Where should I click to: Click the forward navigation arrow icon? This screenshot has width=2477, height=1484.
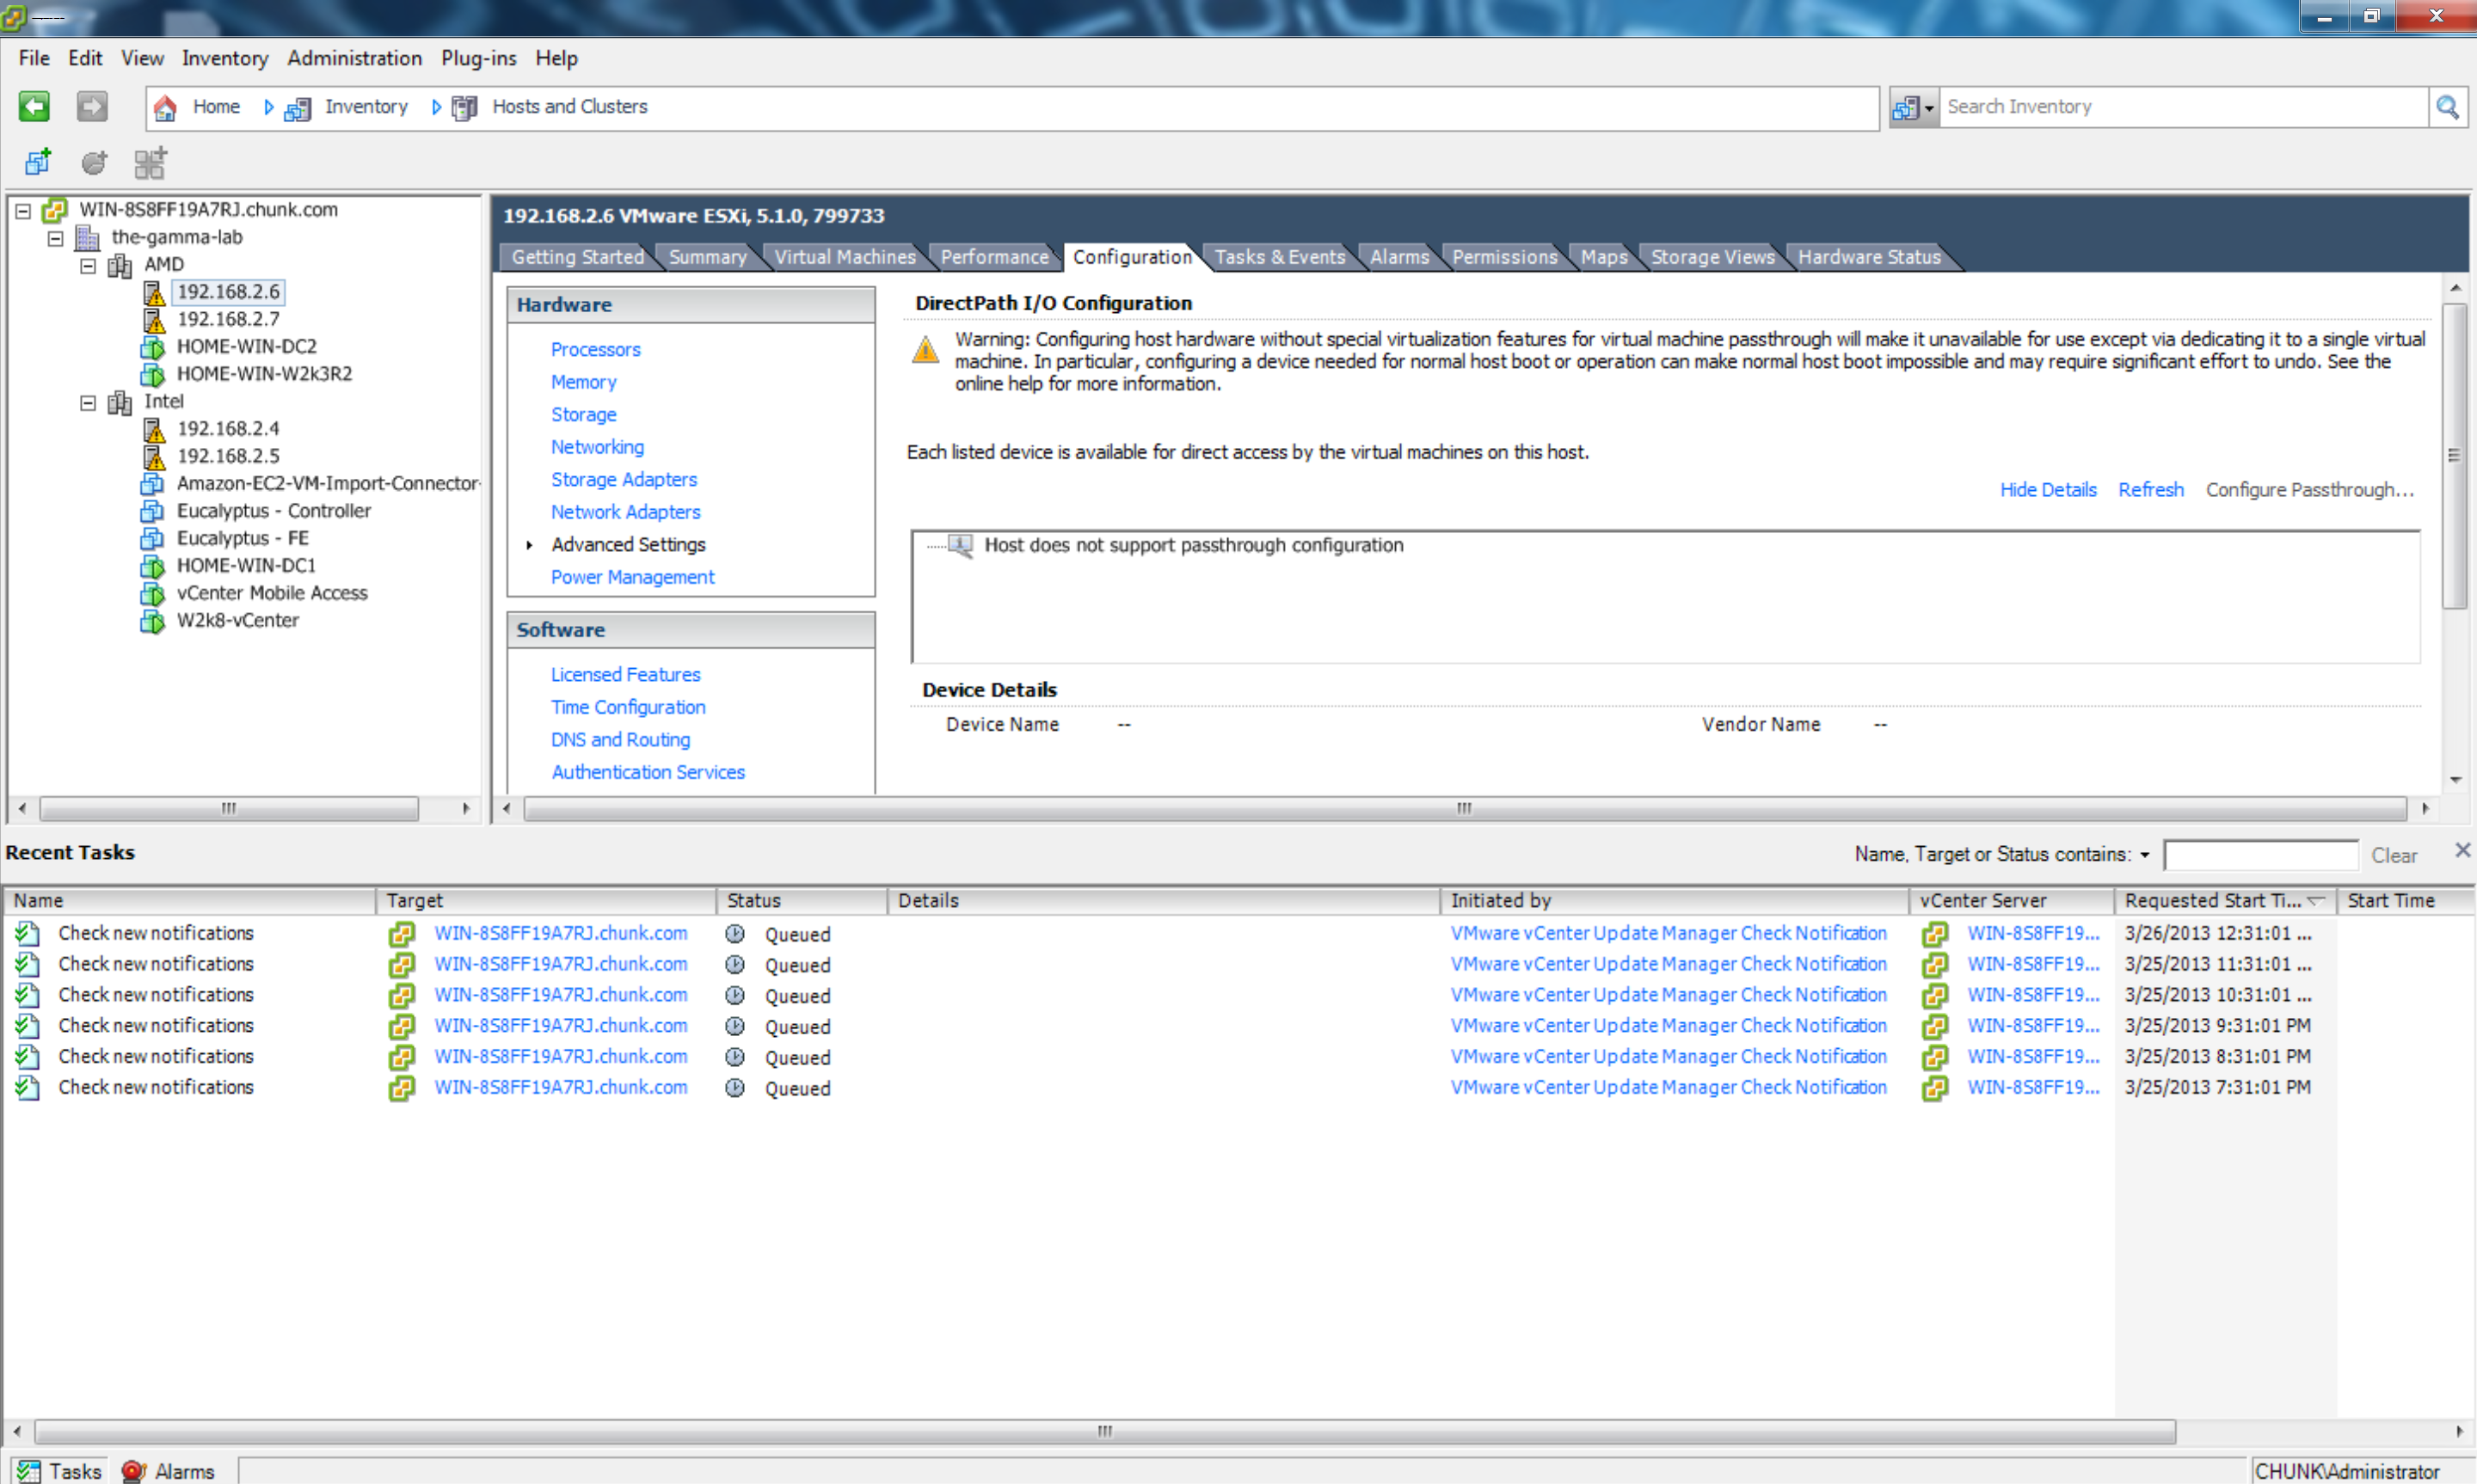92,106
